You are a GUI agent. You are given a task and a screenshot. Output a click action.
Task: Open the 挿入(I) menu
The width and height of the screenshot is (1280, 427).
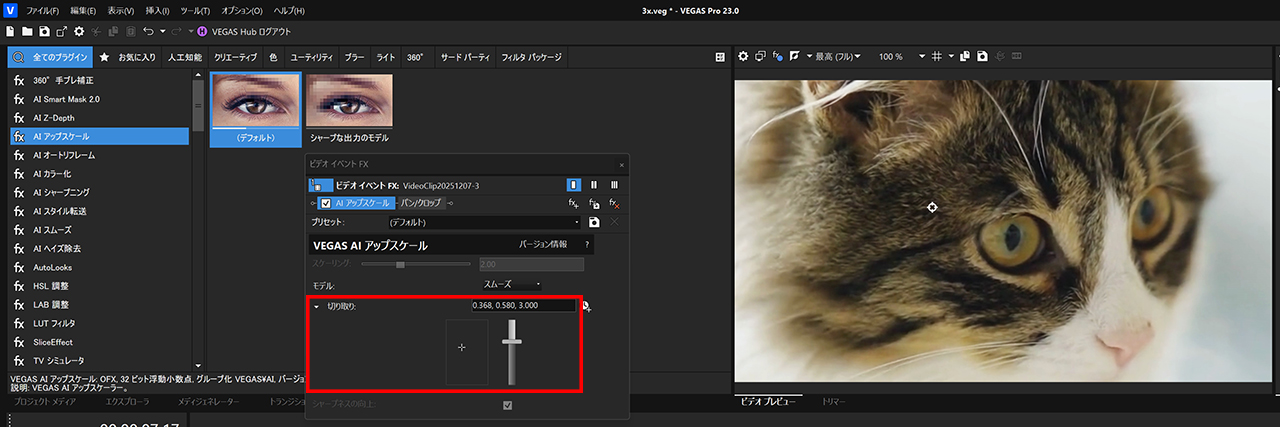click(x=159, y=10)
